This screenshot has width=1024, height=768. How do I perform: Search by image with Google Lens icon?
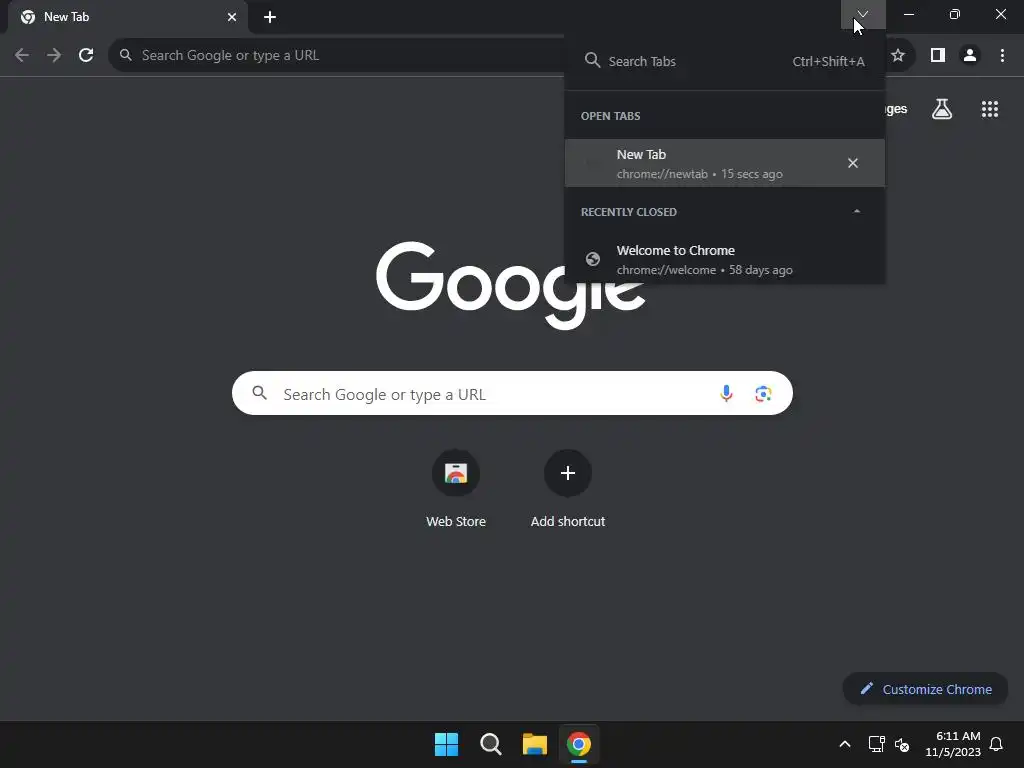click(x=763, y=393)
